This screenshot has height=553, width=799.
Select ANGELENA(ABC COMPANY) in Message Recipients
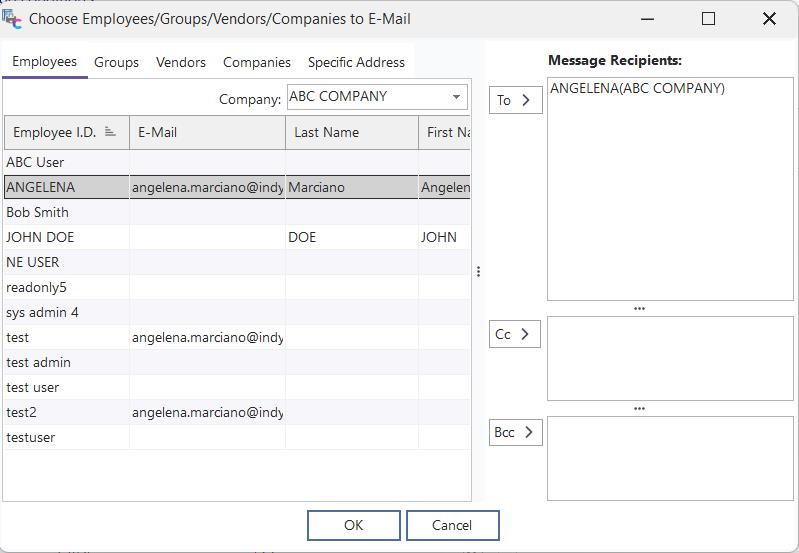637,88
